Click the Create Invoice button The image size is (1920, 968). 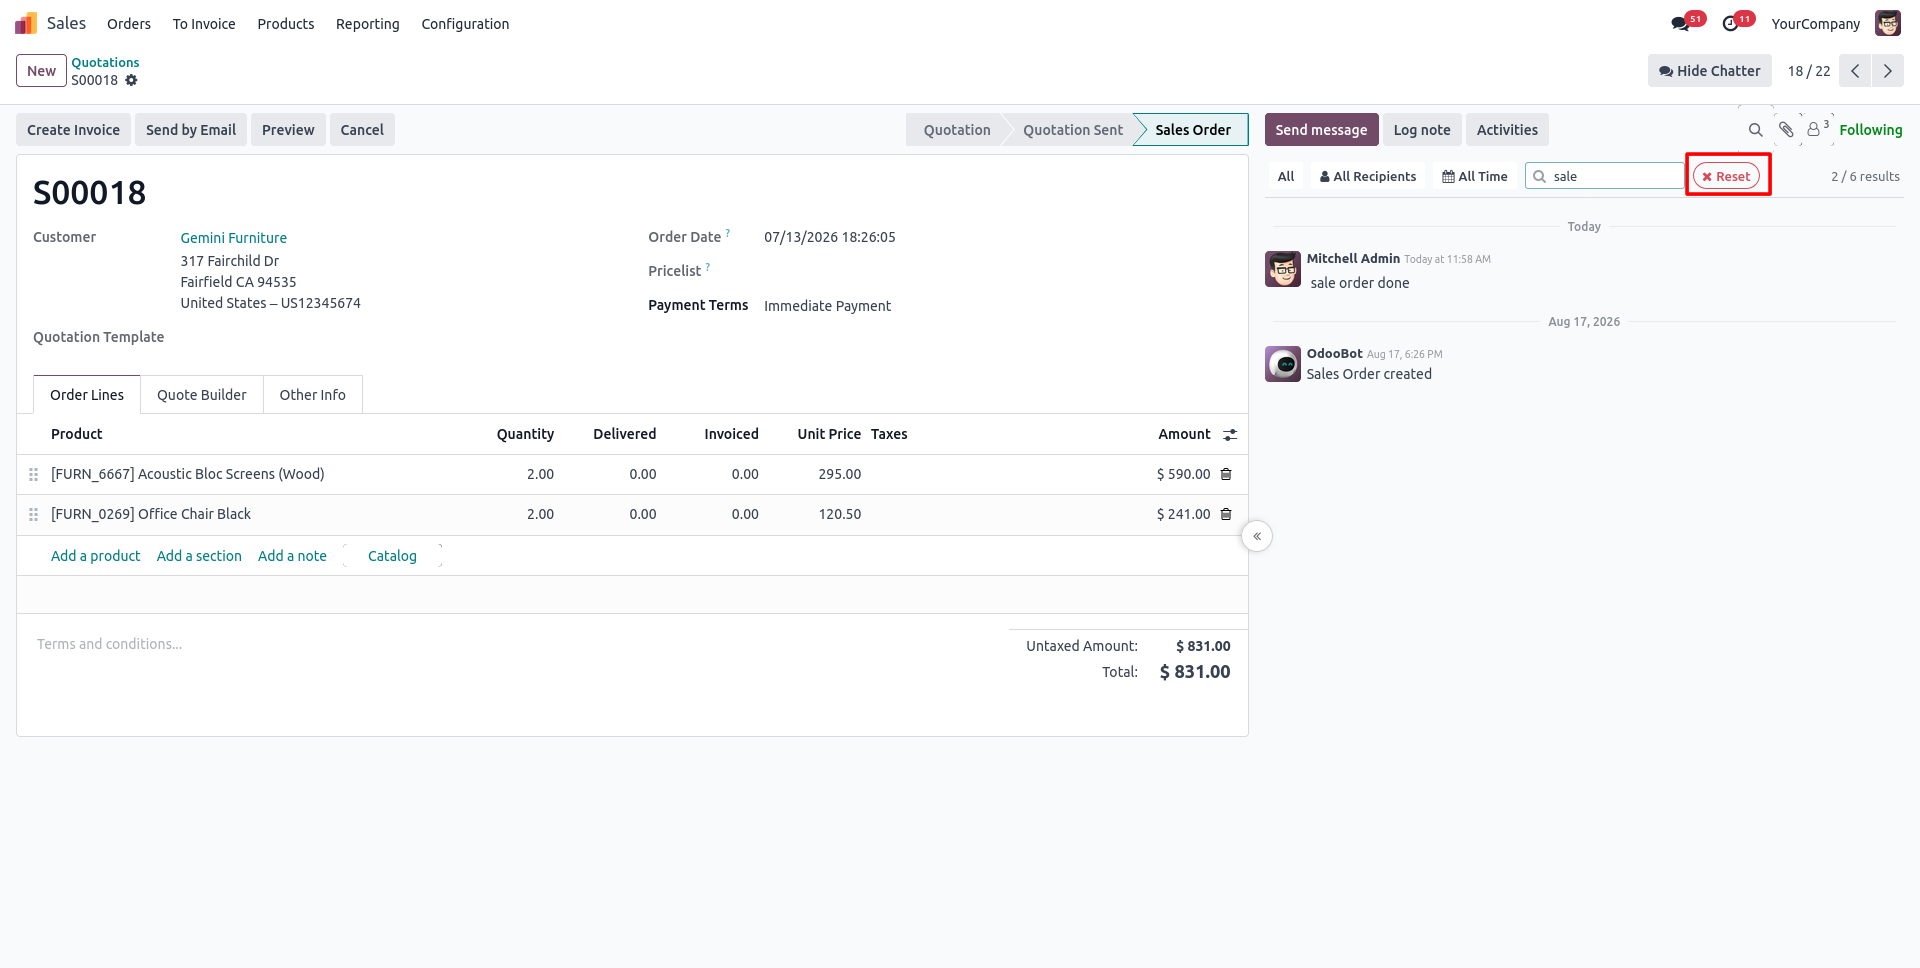(73, 130)
